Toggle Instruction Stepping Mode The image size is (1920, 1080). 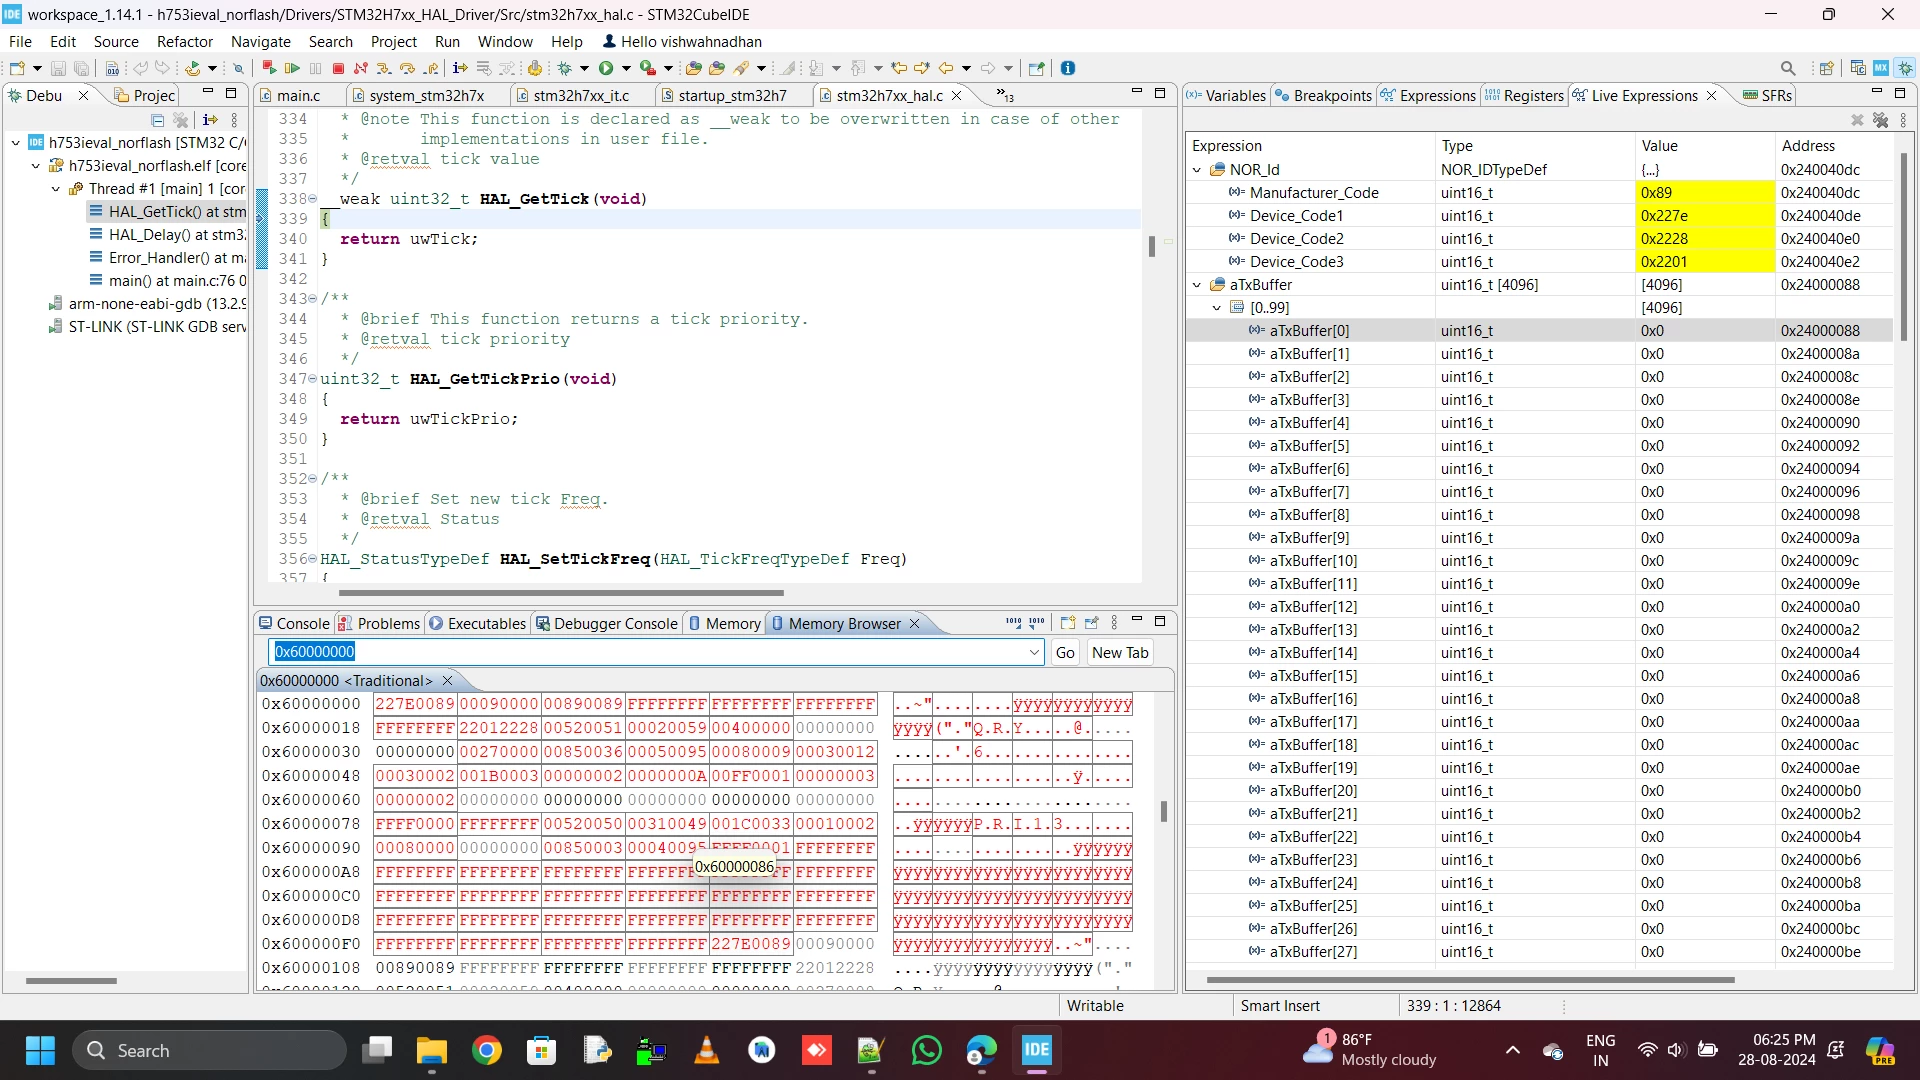pyautogui.click(x=460, y=68)
